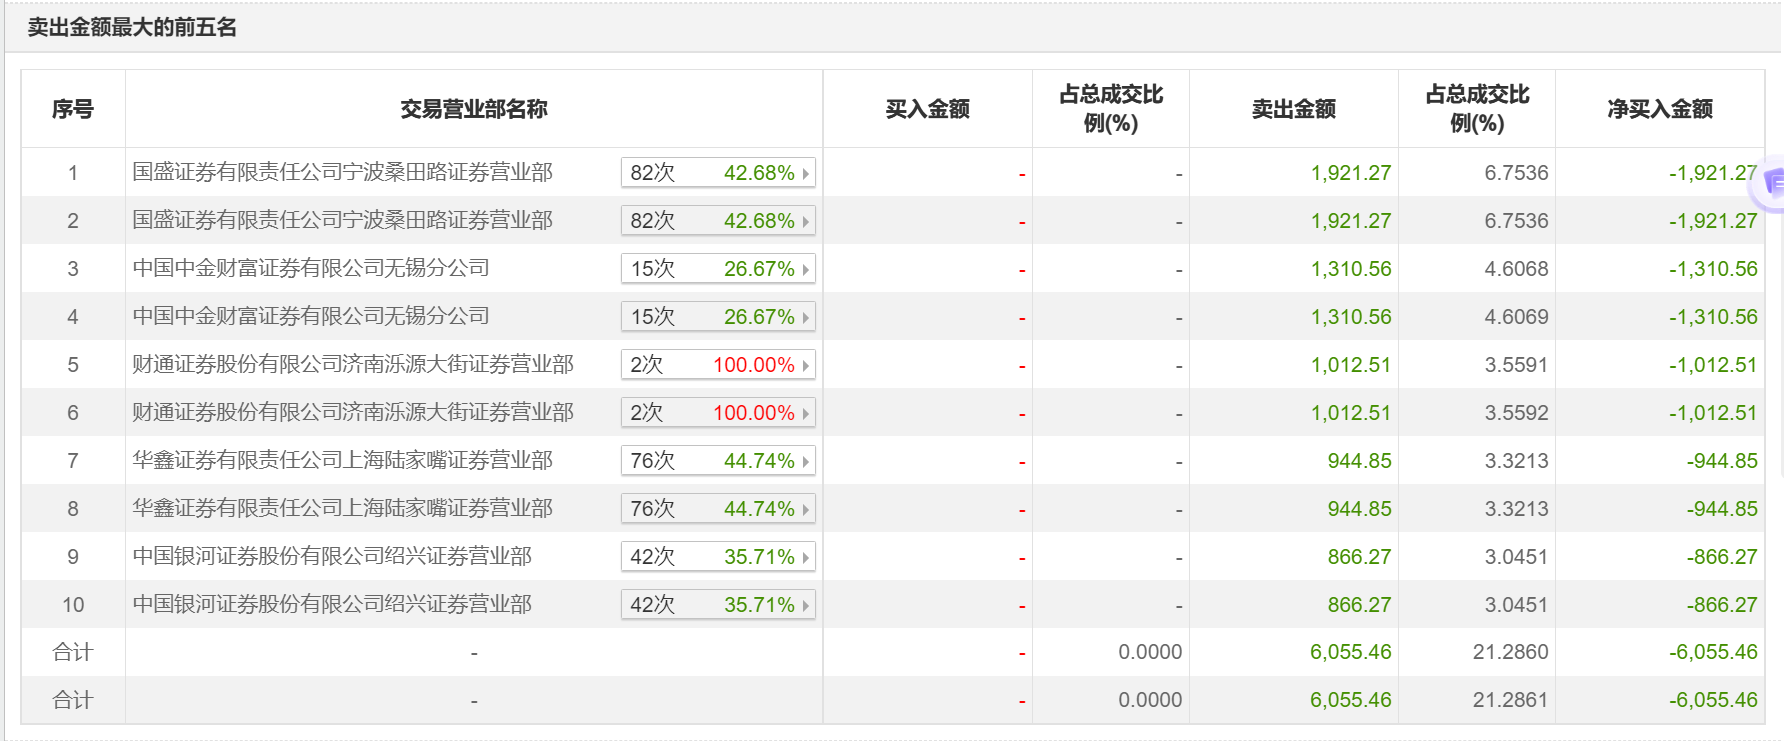The height and width of the screenshot is (741, 1784).
Task: Expand the 2次 100.00% box in row 6
Action: point(718,412)
